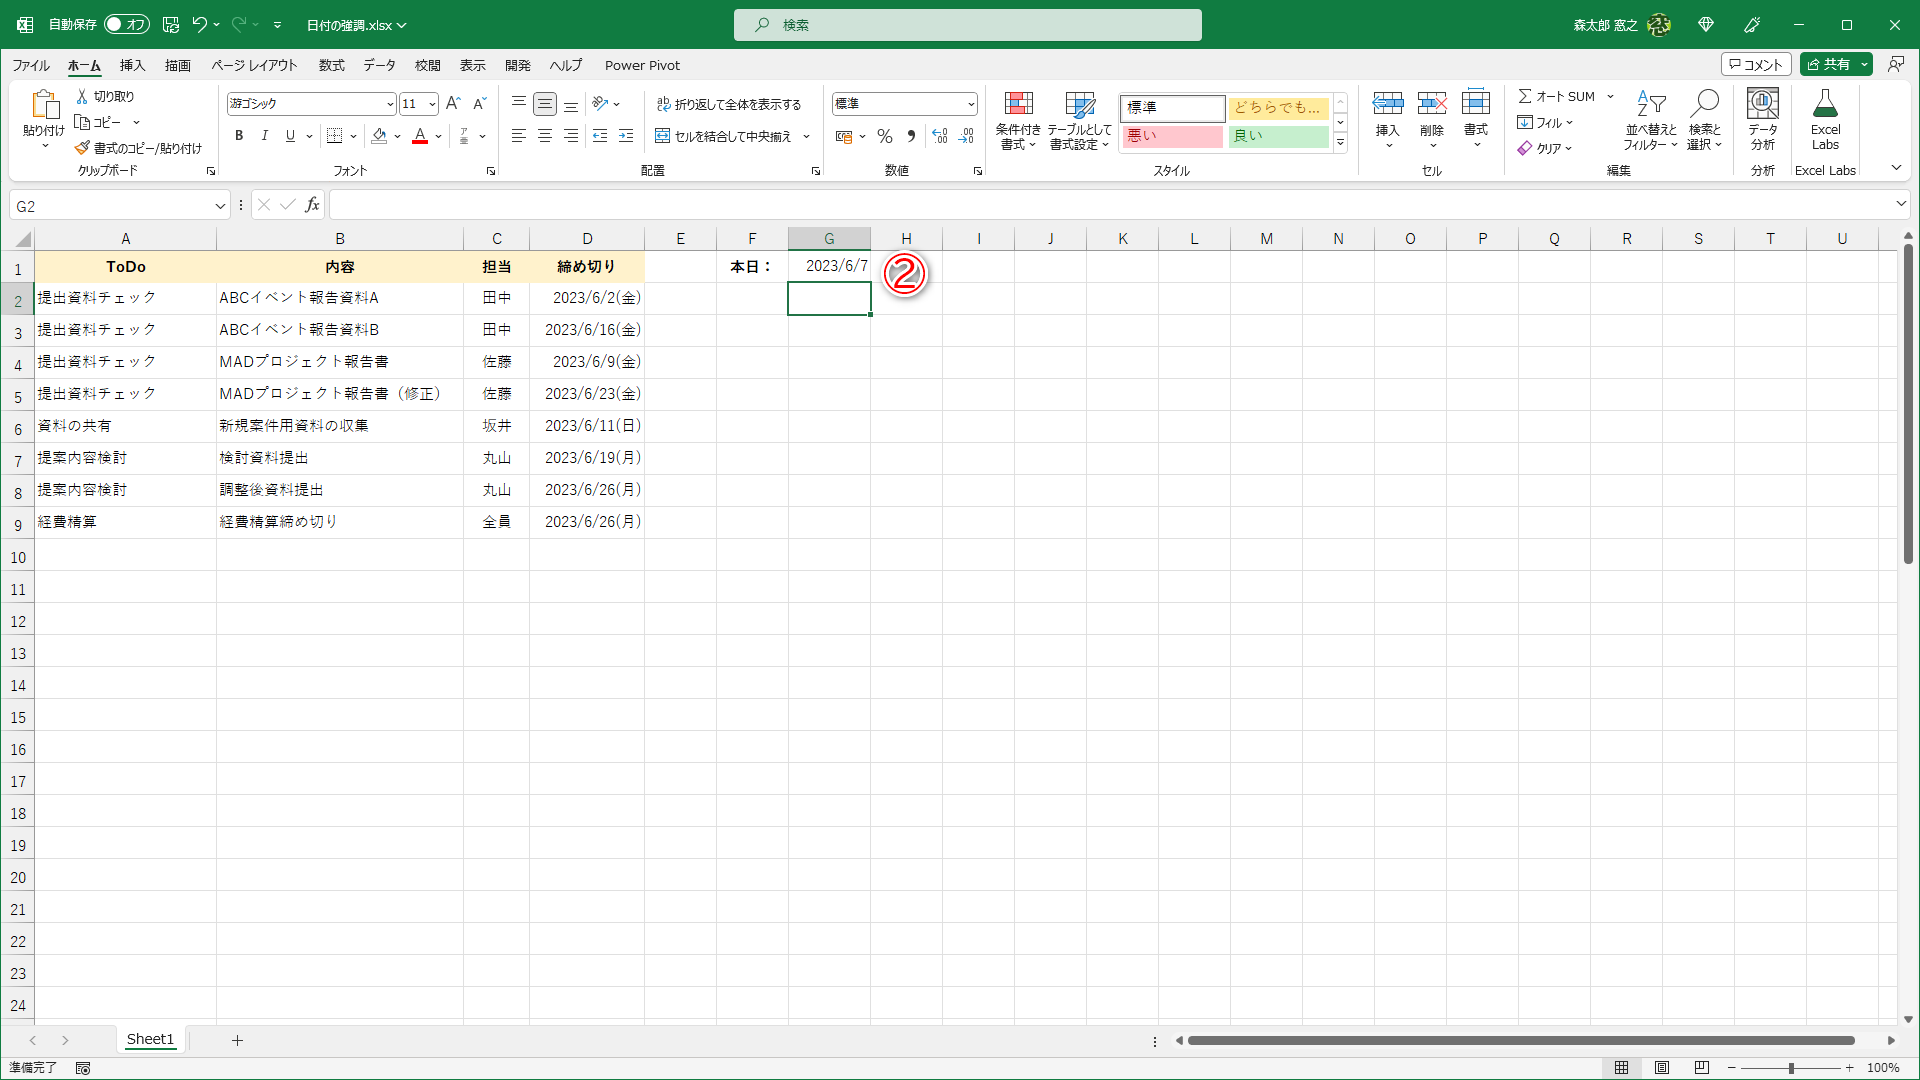Image resolution: width=1920 pixels, height=1080 pixels.
Task: Click the Format Painter brush icon
Action: tap(82, 148)
